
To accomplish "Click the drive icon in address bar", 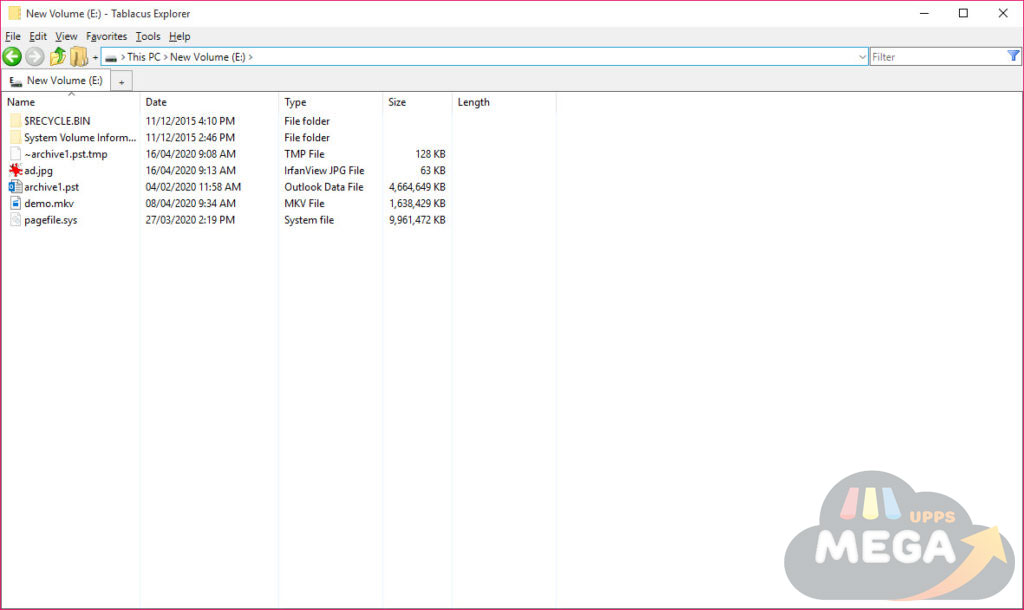I will pyautogui.click(x=111, y=57).
